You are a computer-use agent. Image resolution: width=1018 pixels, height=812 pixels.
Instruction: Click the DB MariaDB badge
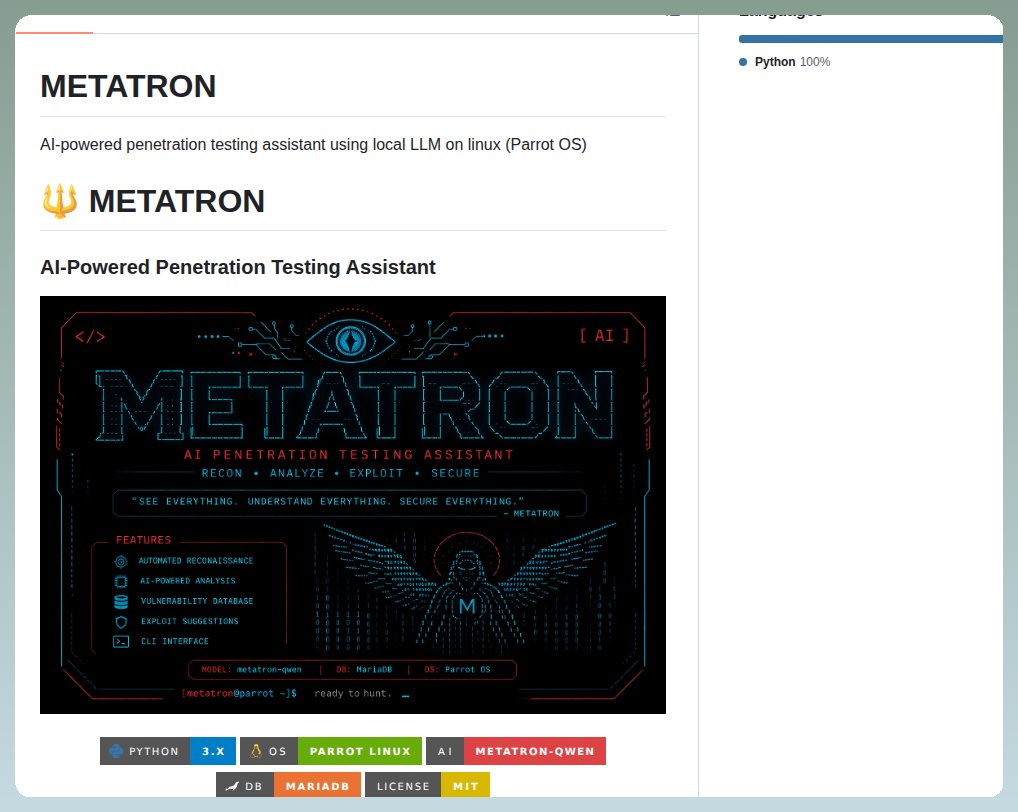[288, 785]
